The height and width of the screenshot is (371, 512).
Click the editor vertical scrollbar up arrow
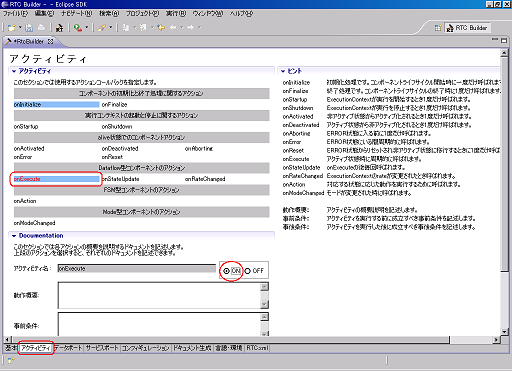(504, 53)
